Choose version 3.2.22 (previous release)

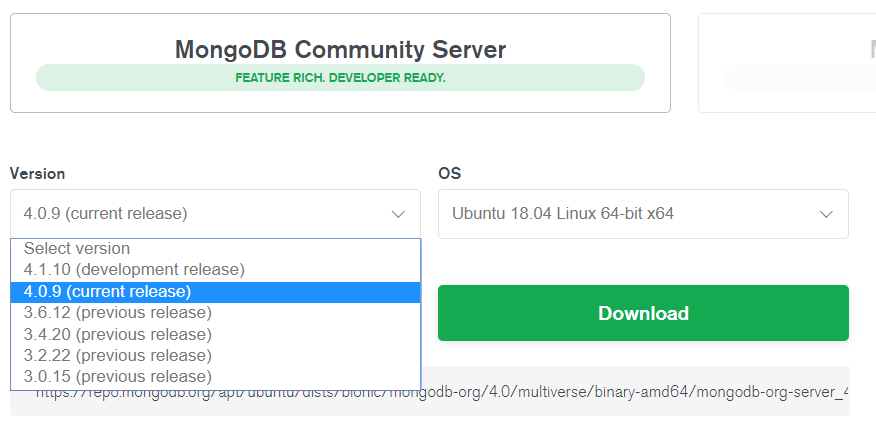coord(215,356)
